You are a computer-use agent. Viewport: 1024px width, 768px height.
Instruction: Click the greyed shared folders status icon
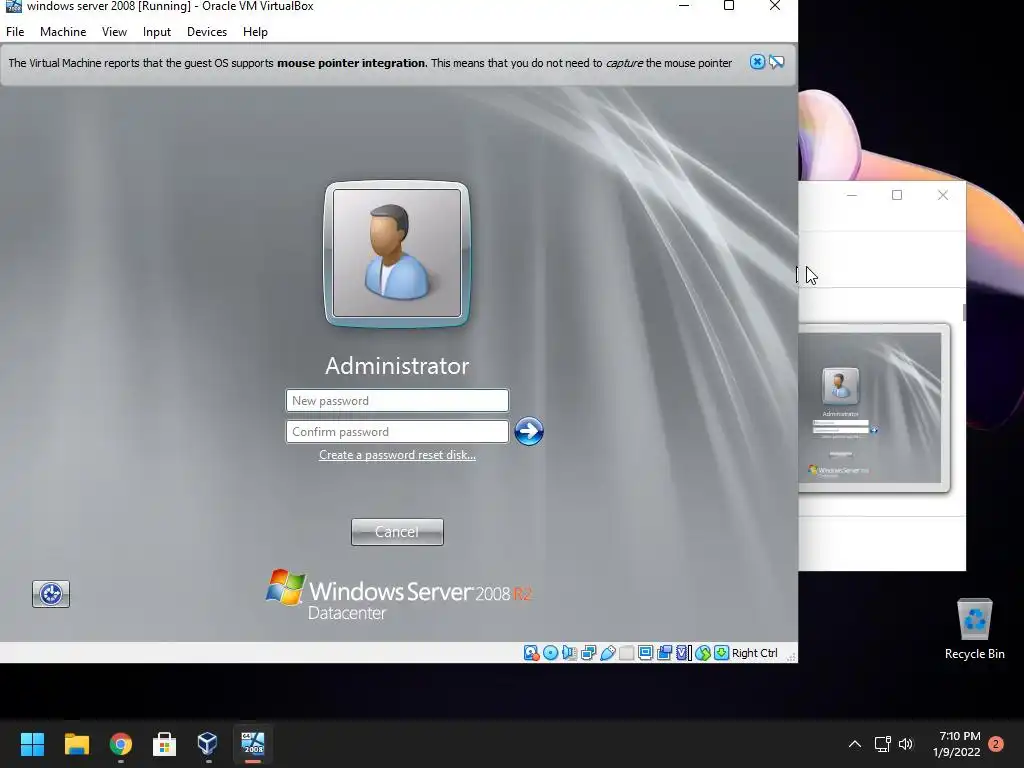coord(626,653)
